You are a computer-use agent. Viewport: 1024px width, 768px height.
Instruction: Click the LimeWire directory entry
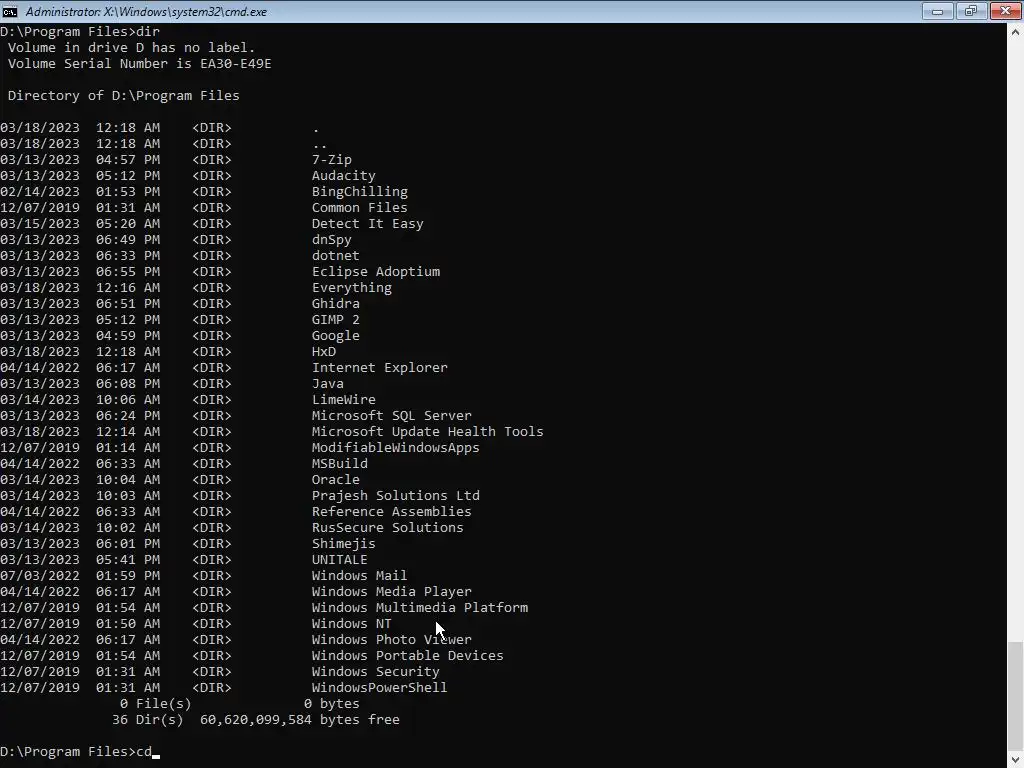(x=344, y=400)
